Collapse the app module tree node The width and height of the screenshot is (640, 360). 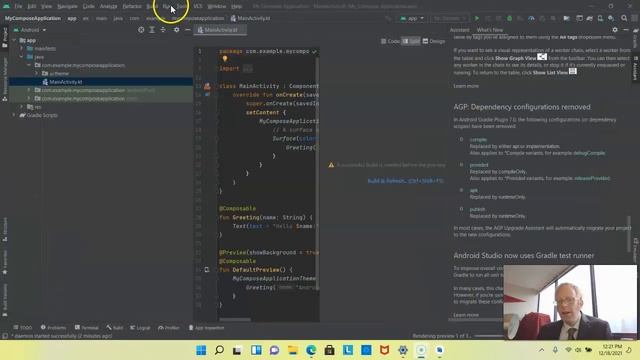tap(15, 40)
